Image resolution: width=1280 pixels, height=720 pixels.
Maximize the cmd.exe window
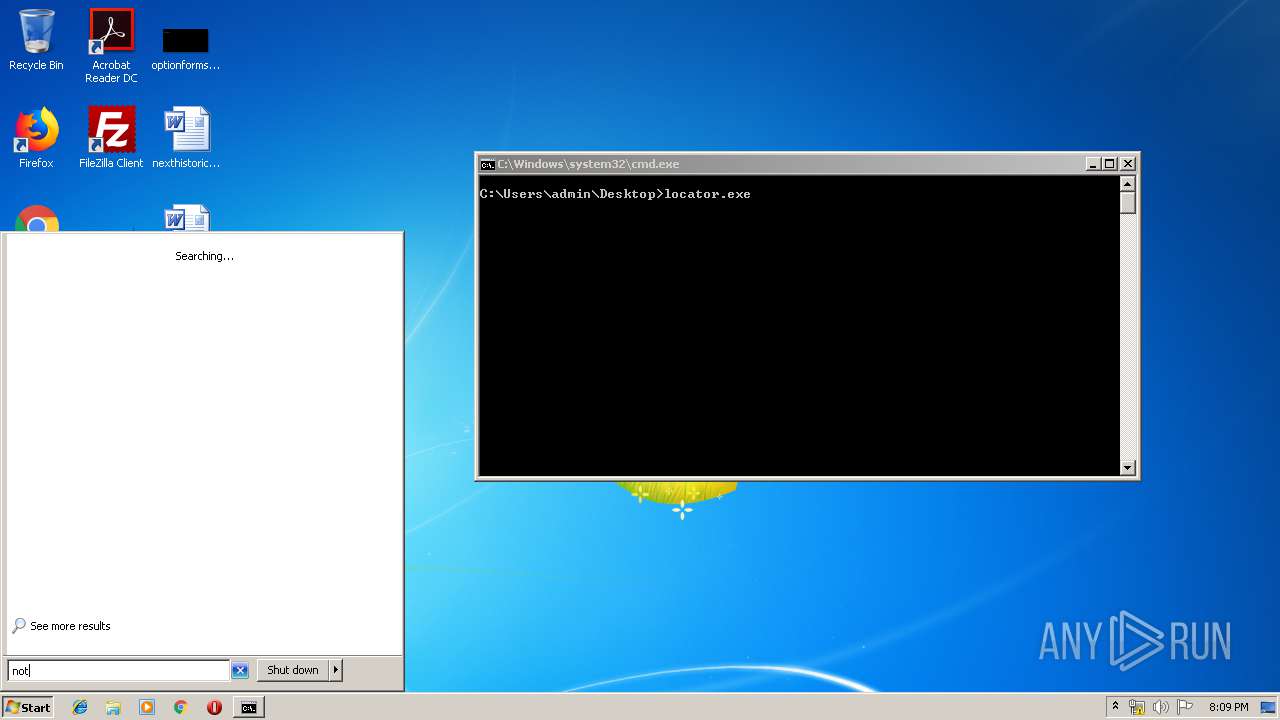tap(1110, 164)
